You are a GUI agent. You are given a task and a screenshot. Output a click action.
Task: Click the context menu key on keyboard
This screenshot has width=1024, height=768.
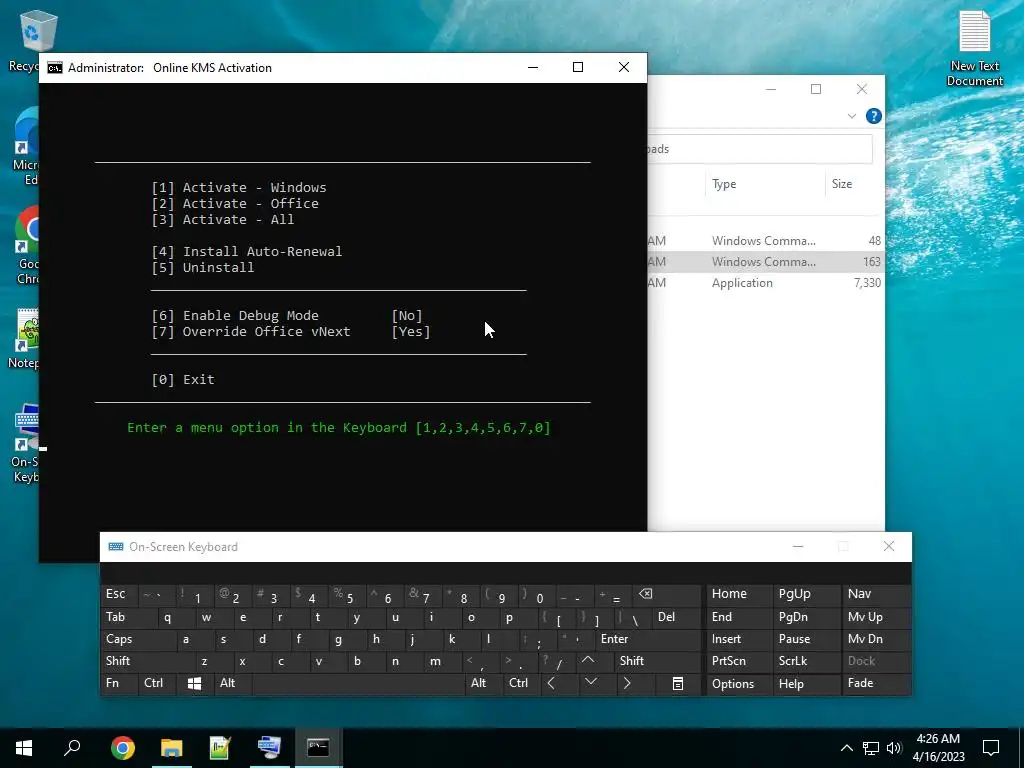click(678, 683)
